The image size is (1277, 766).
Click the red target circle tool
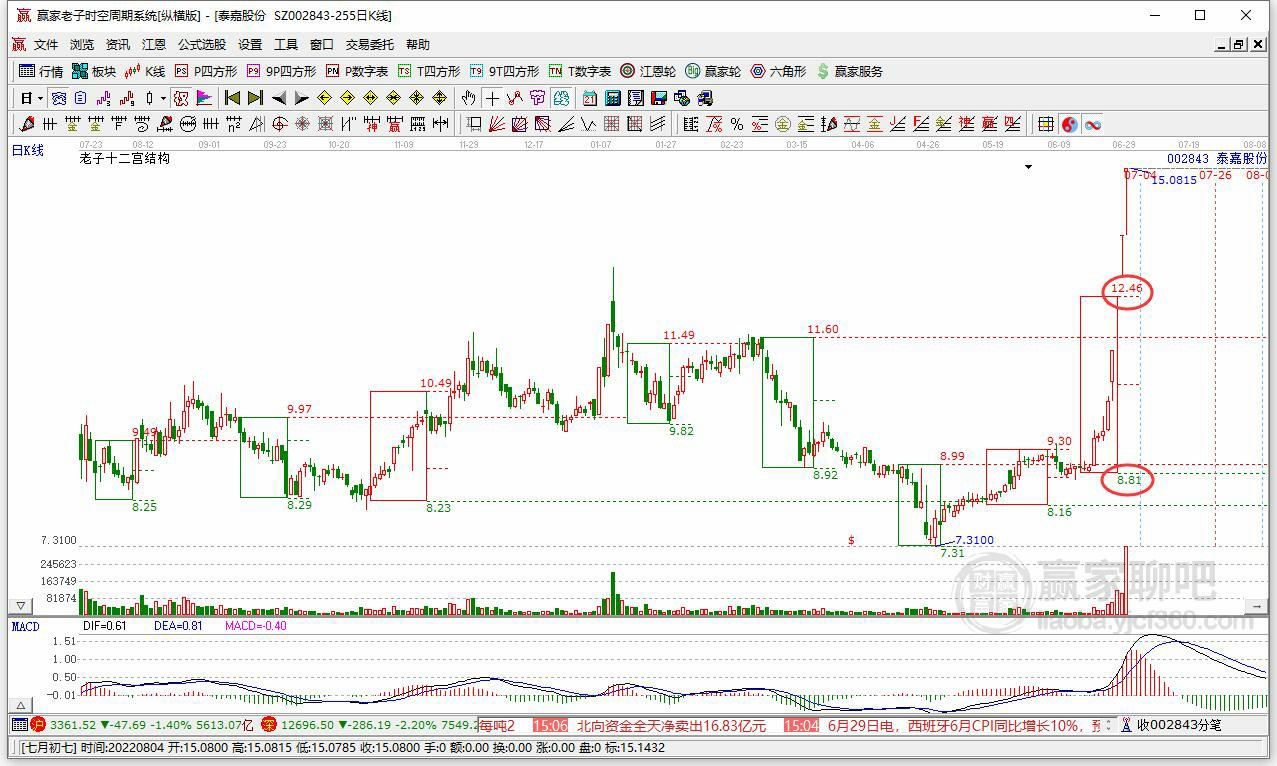tap(280, 124)
